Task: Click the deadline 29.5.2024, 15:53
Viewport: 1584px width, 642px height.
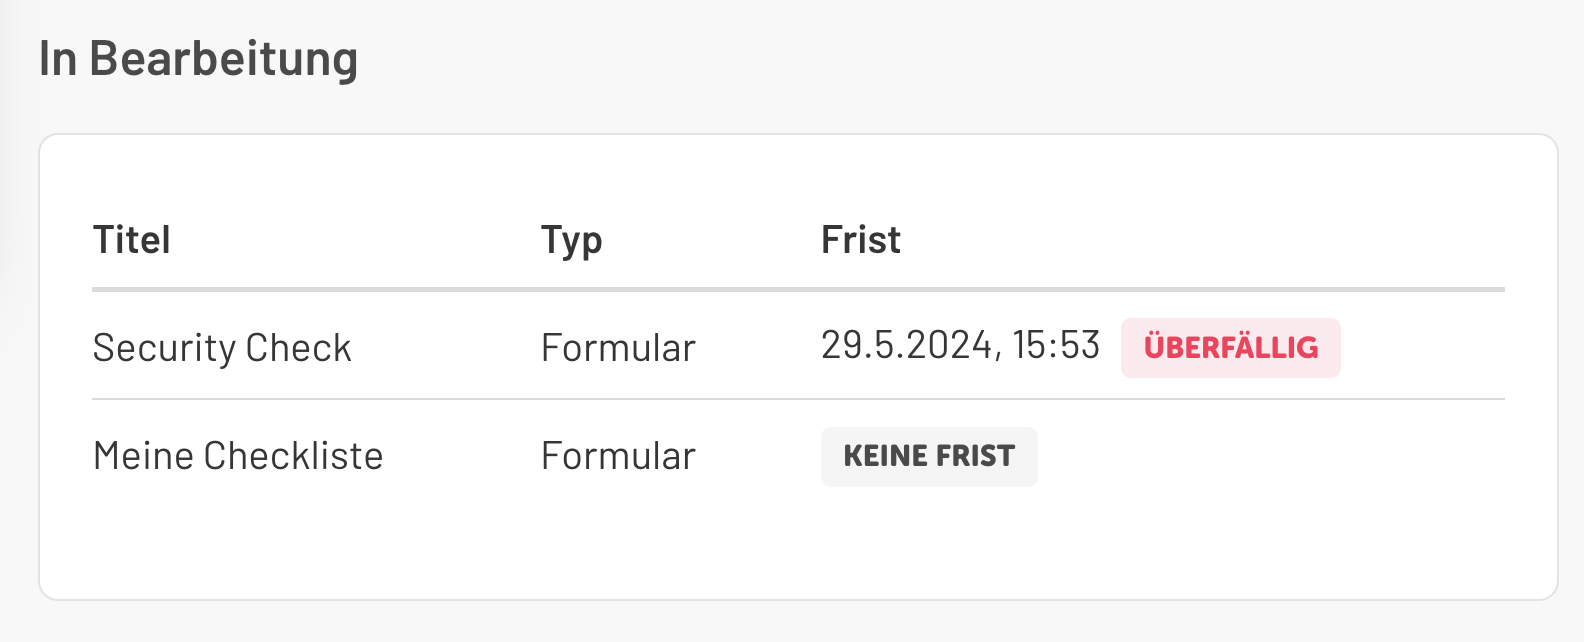Action: [959, 344]
